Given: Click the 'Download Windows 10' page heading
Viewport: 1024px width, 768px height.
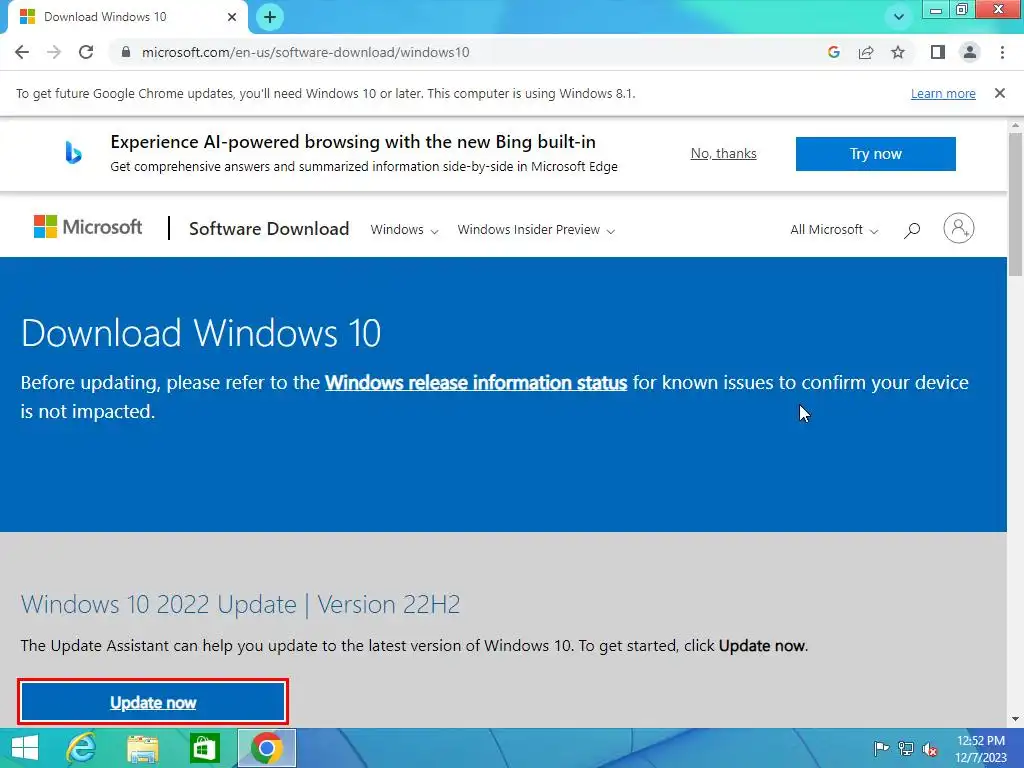Looking at the screenshot, I should (x=201, y=332).
